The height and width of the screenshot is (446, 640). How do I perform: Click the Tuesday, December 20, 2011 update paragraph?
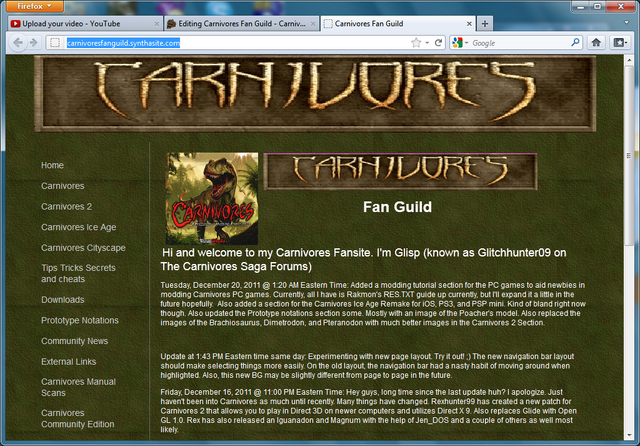click(373, 304)
